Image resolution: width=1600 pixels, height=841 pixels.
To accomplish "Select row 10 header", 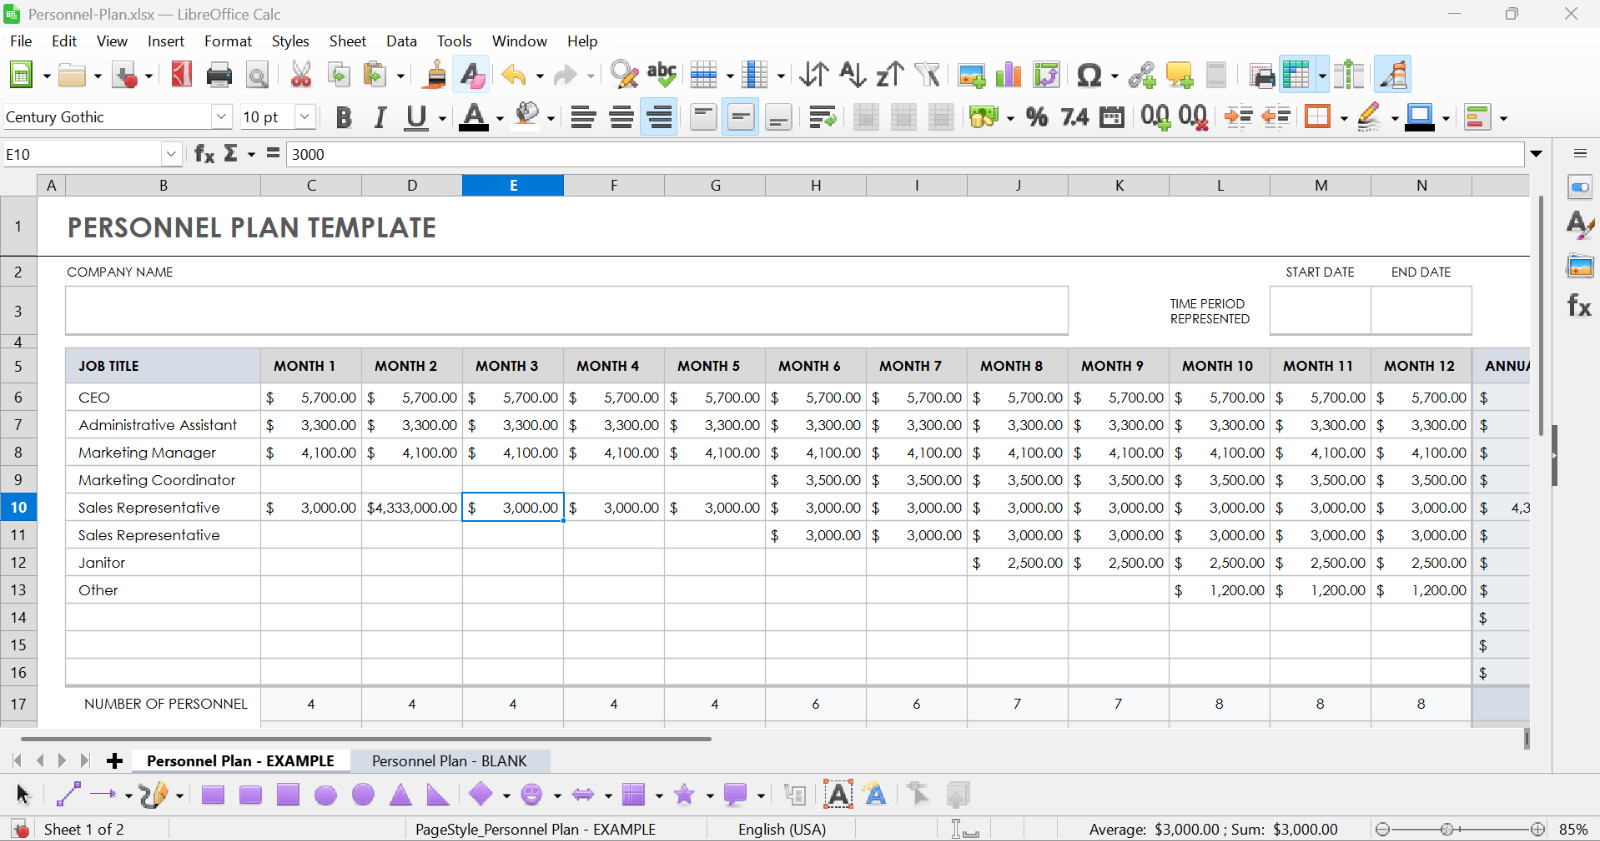I will [x=18, y=507].
